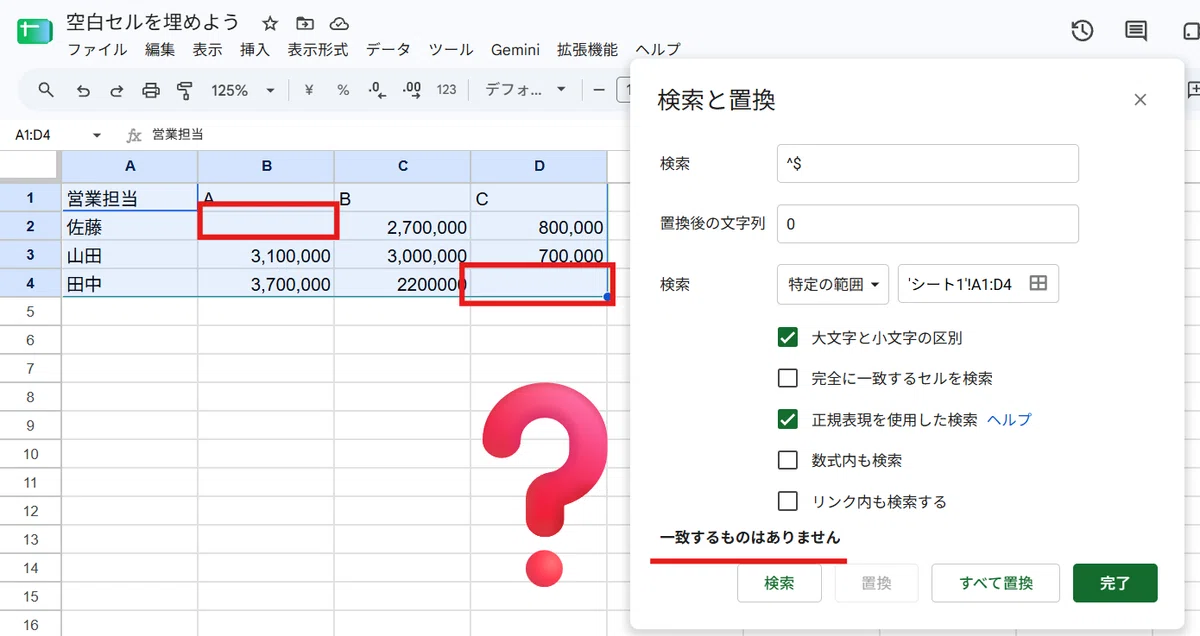Uncheck 正規表現を使用した検索 checkbox
Image resolution: width=1200 pixels, height=636 pixels.
coord(788,420)
